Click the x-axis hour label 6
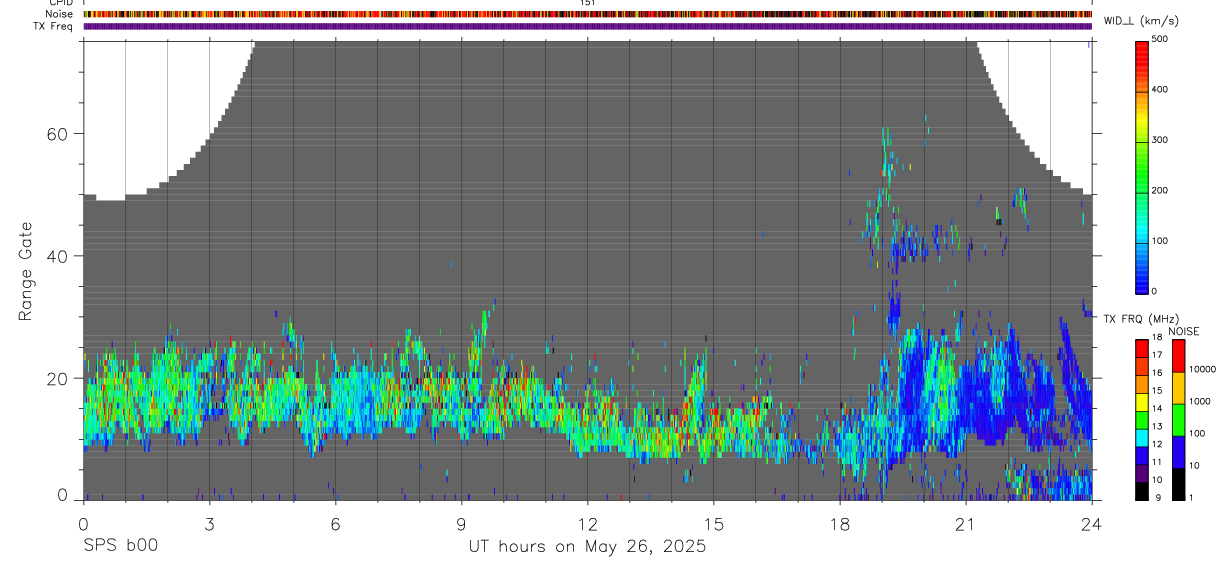 pyautogui.click(x=335, y=523)
